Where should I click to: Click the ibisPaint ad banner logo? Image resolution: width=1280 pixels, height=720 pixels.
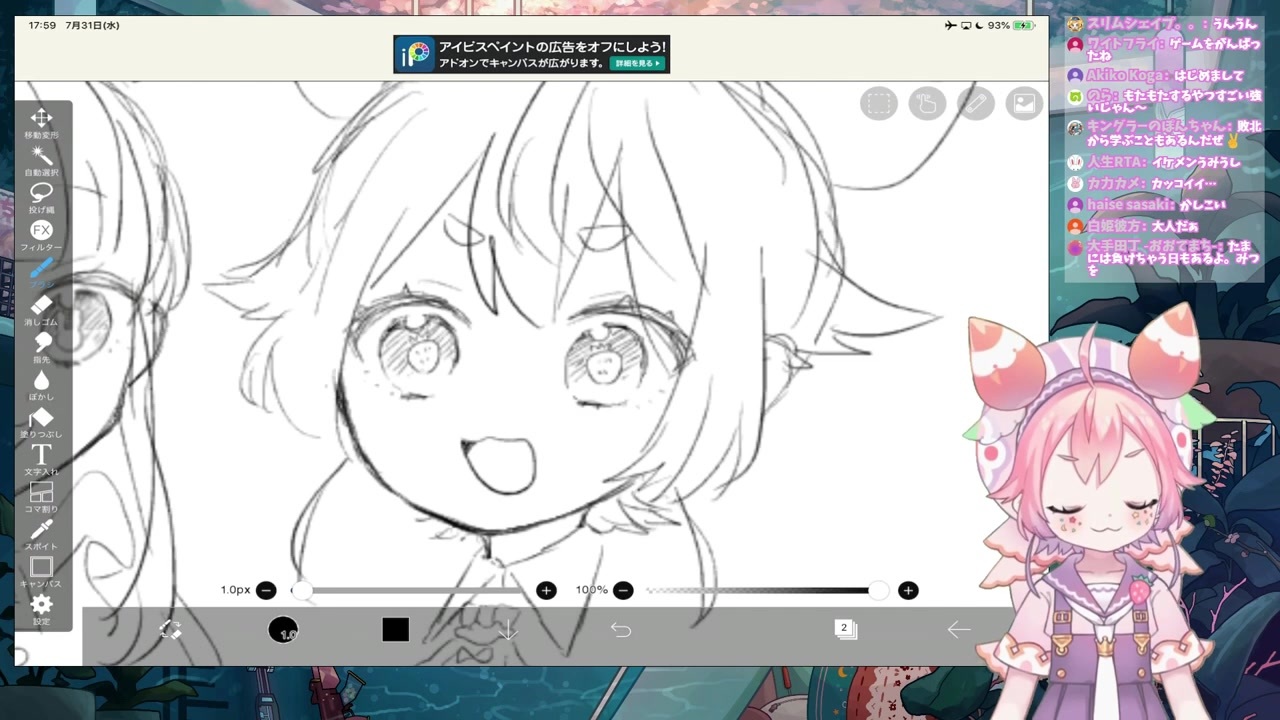415,54
